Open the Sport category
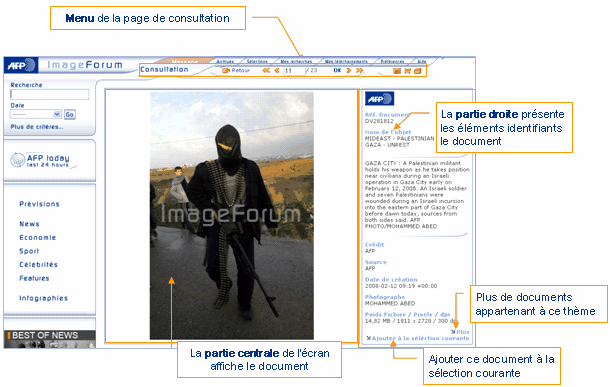Screen dimensions: 610x387 (x=29, y=251)
